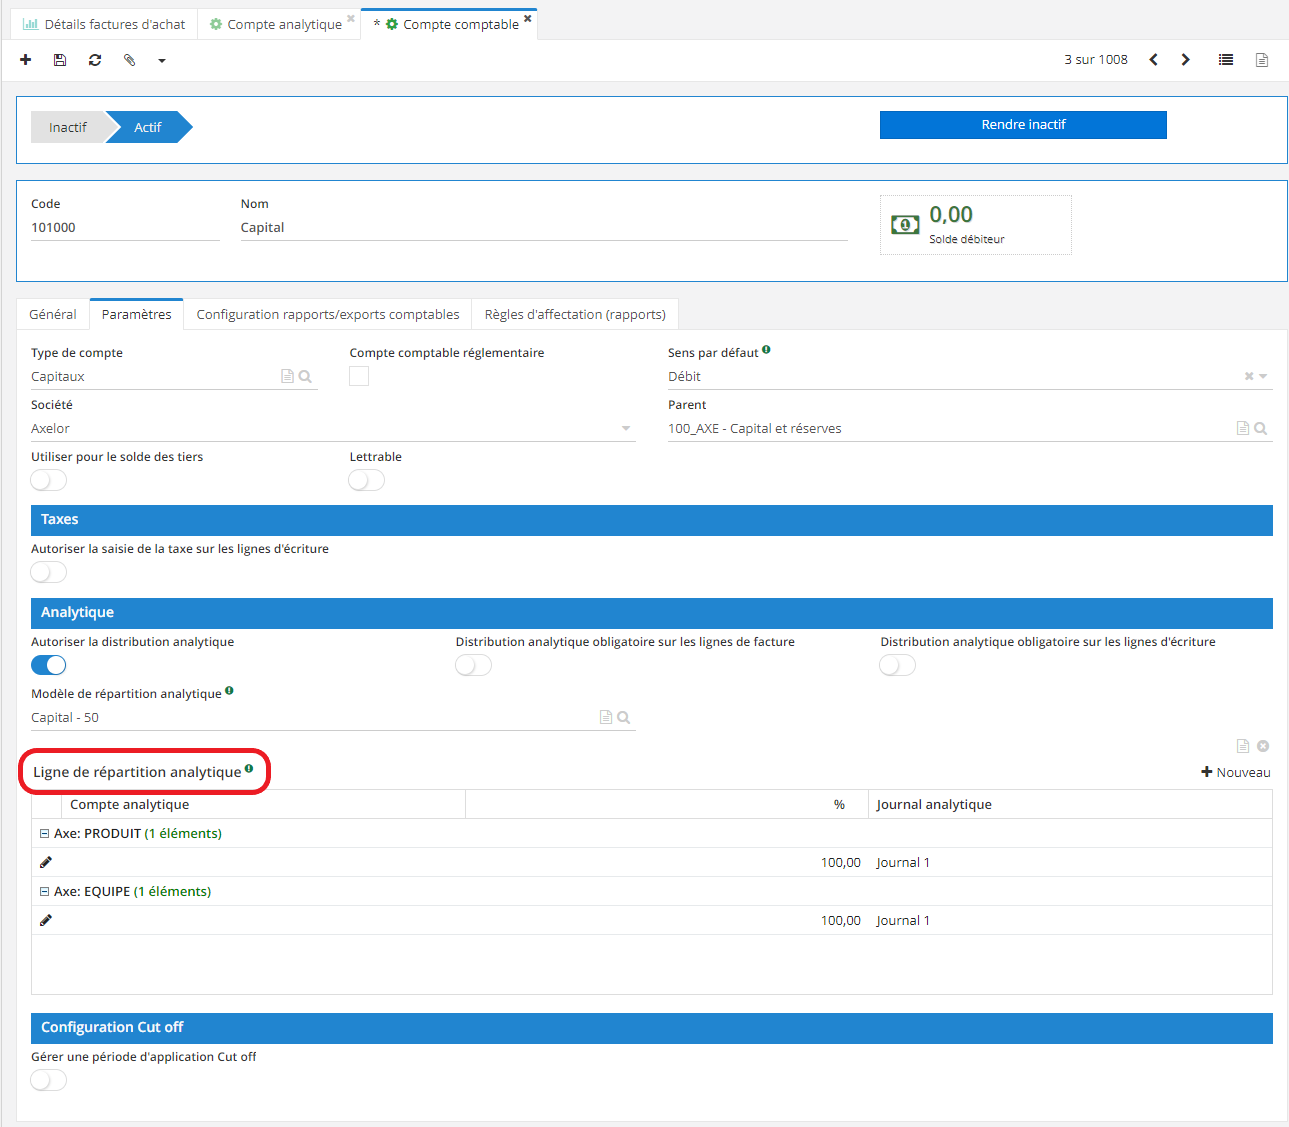This screenshot has height=1127, width=1289.
Task: Select the Paramètres tab
Action: (137, 314)
